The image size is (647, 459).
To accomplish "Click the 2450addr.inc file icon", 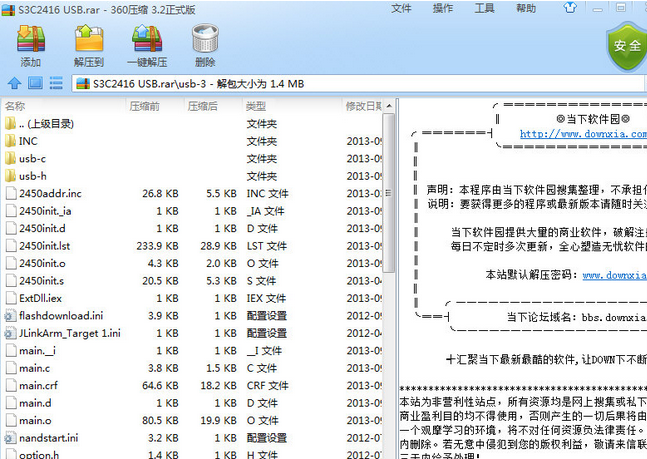I will pos(11,194).
